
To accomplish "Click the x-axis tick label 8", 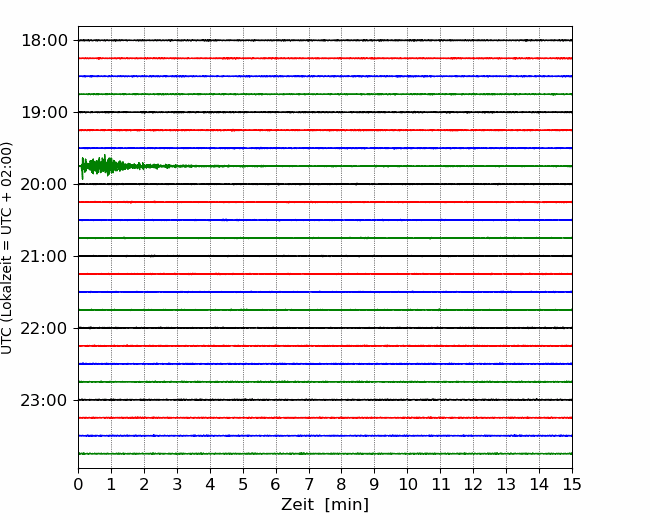I will pyautogui.click(x=342, y=484).
